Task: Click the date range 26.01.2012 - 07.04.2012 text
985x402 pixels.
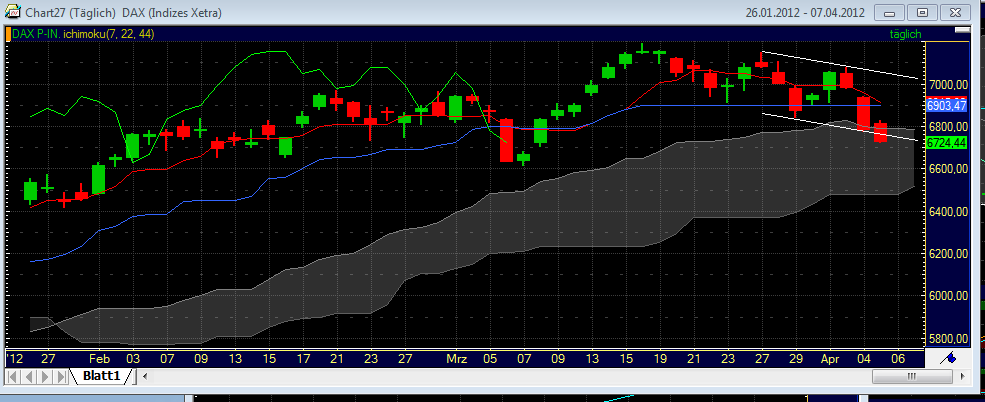Action: click(x=805, y=13)
